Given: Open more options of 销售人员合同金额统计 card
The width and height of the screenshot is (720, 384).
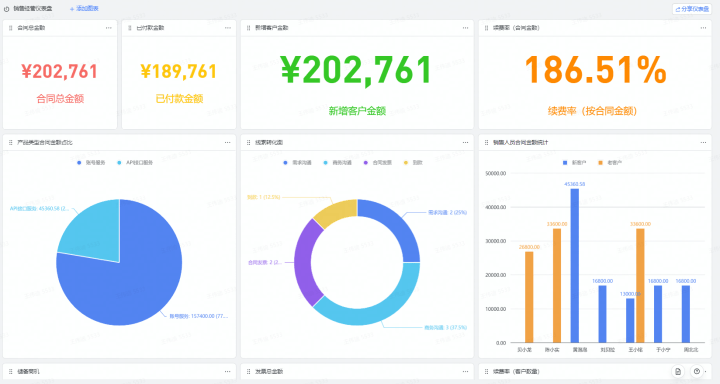Looking at the screenshot, I should click(703, 143).
